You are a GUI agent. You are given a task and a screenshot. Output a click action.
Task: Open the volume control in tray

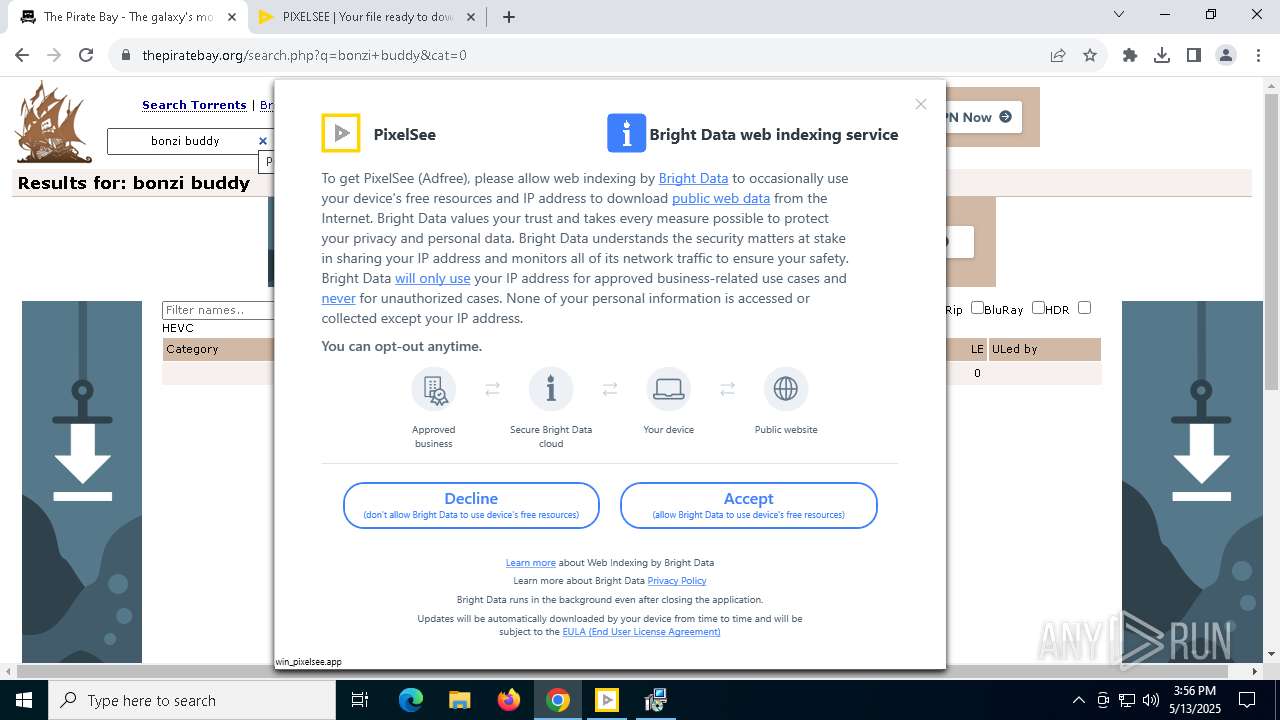click(1151, 700)
